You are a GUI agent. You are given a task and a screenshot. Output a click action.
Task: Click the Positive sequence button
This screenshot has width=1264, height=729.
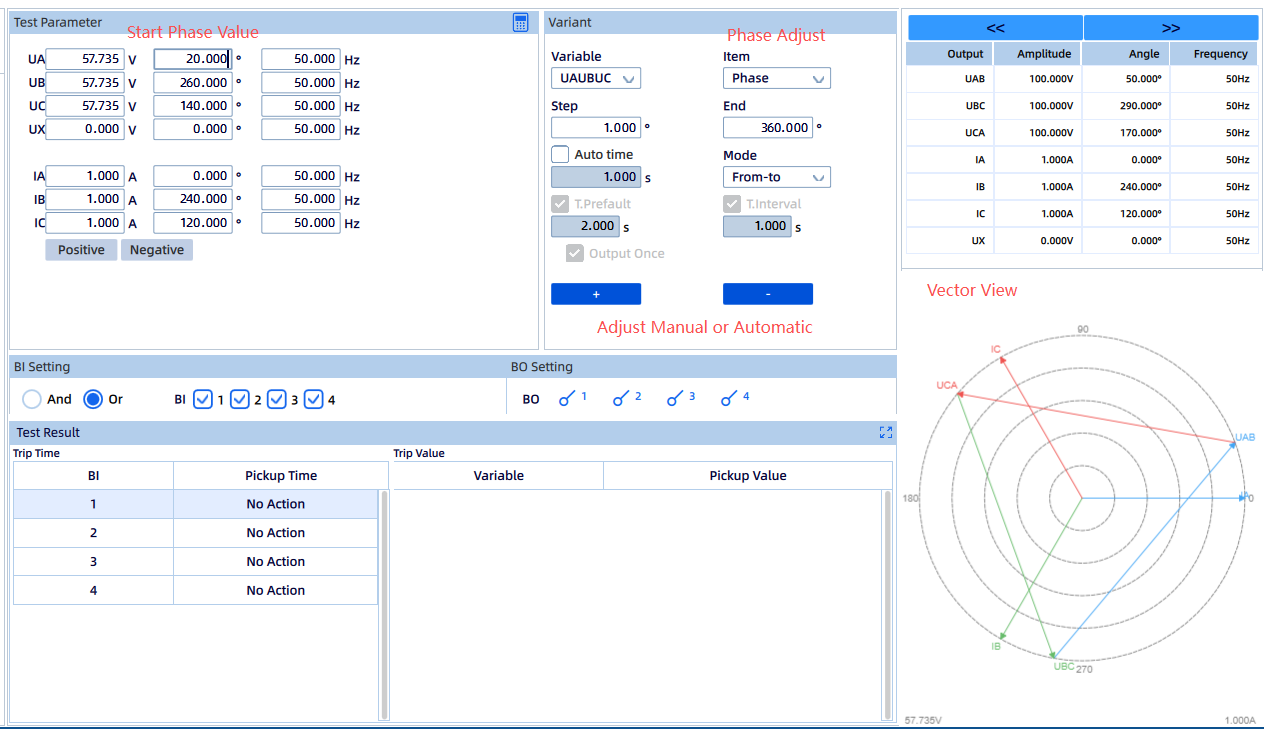tap(81, 250)
